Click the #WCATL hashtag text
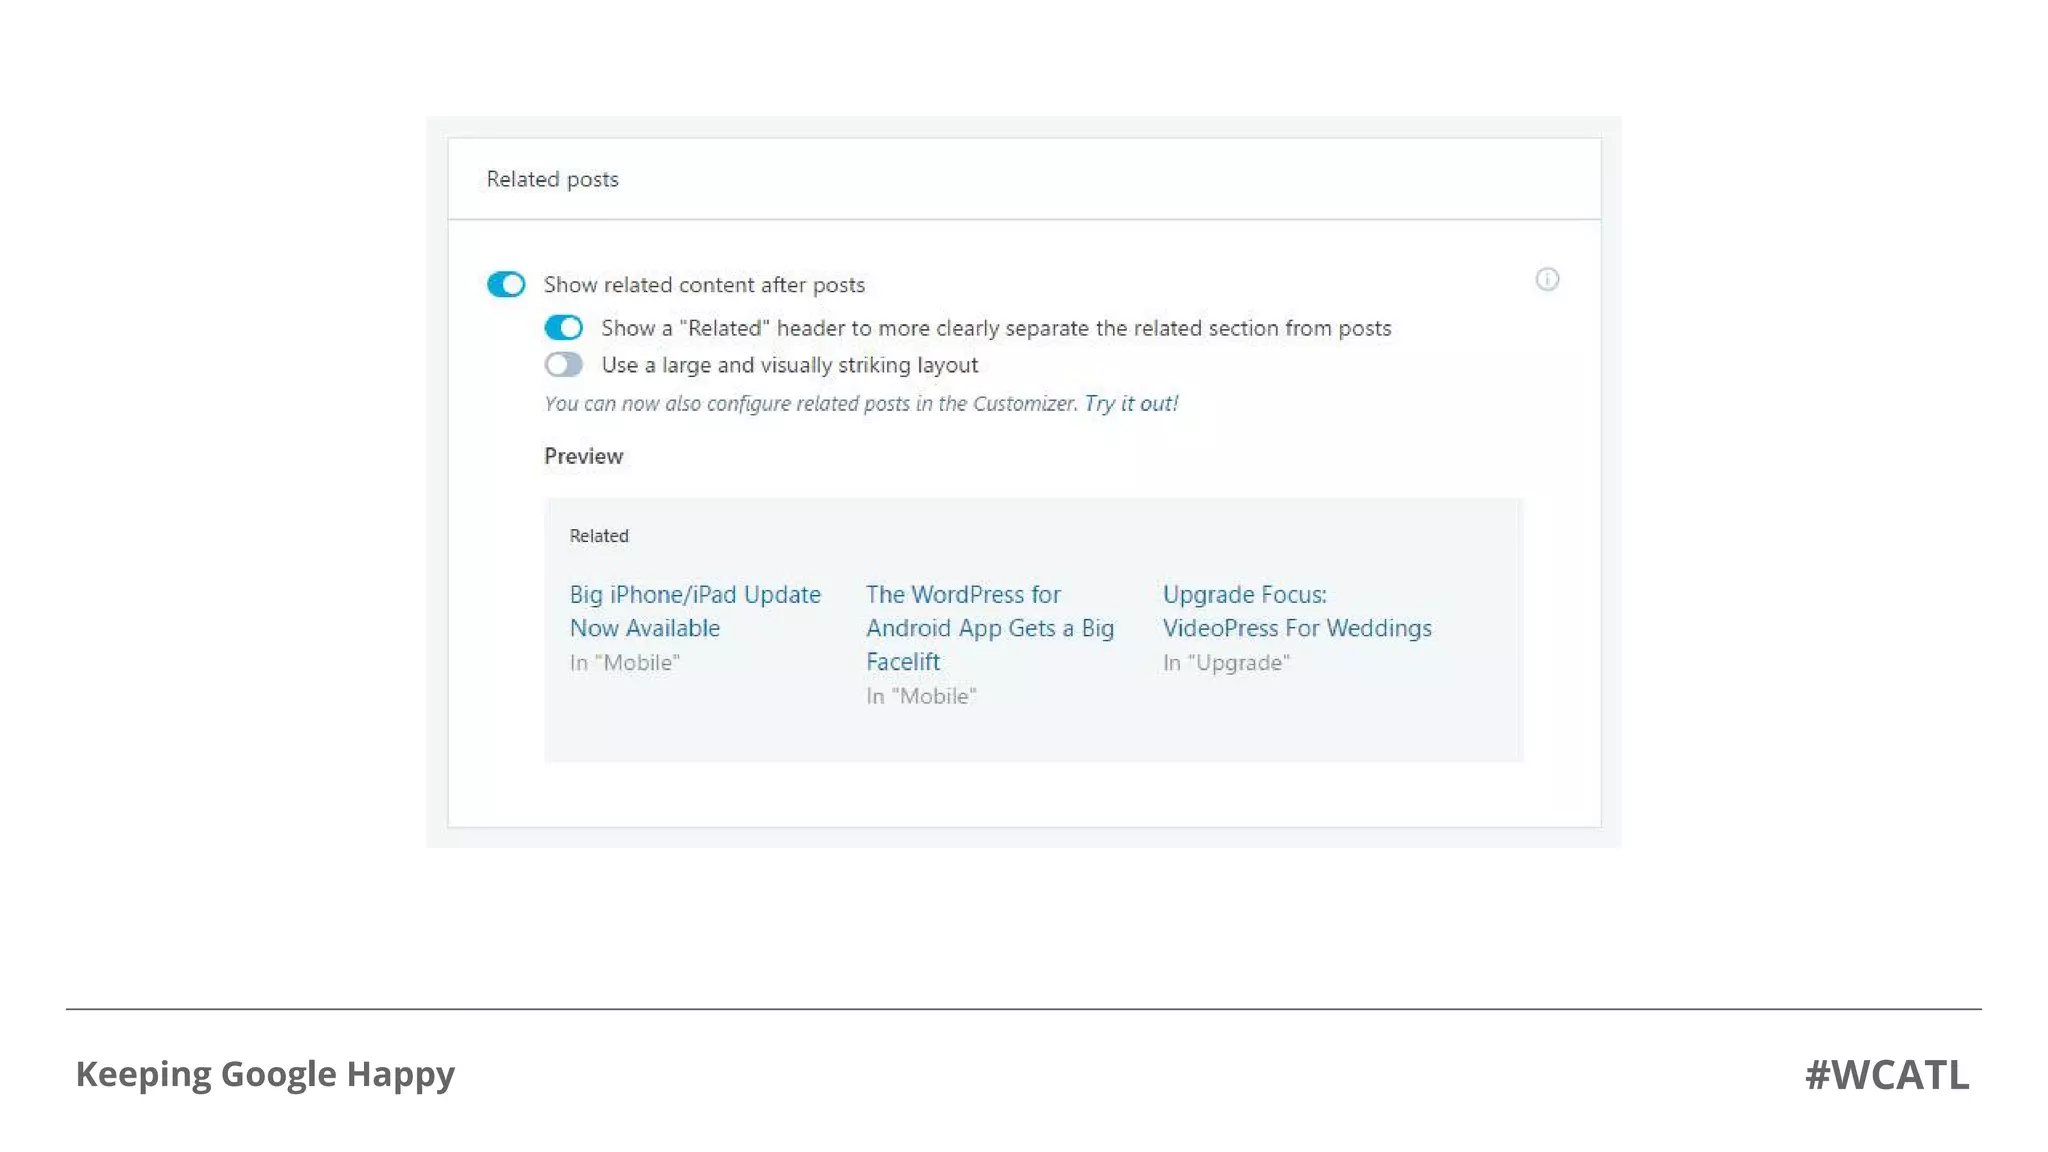This screenshot has height=1152, width=2048. click(x=1886, y=1075)
